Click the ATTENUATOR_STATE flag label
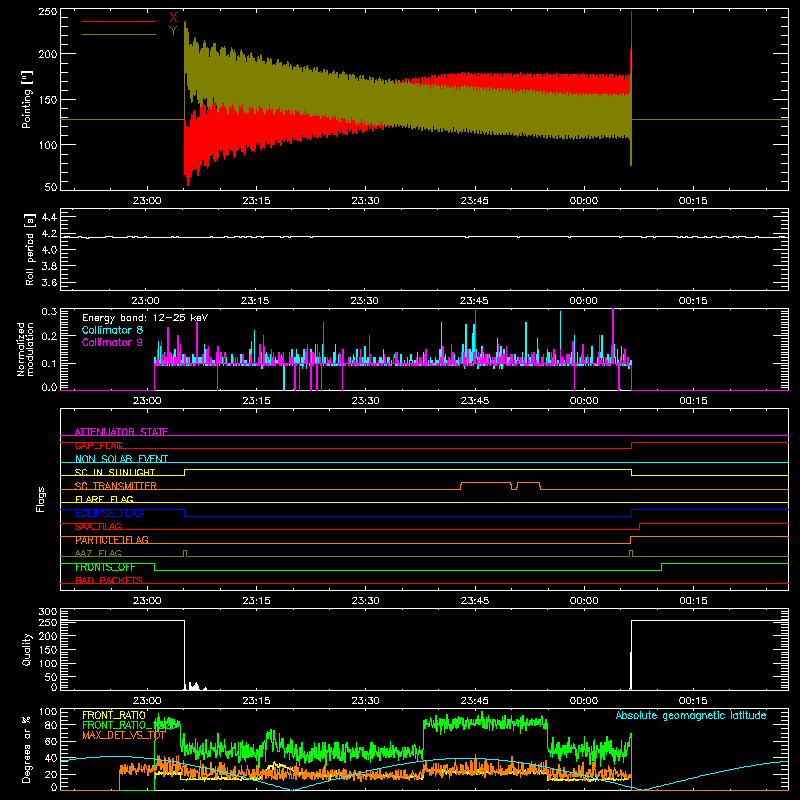The image size is (800, 800). (121, 432)
